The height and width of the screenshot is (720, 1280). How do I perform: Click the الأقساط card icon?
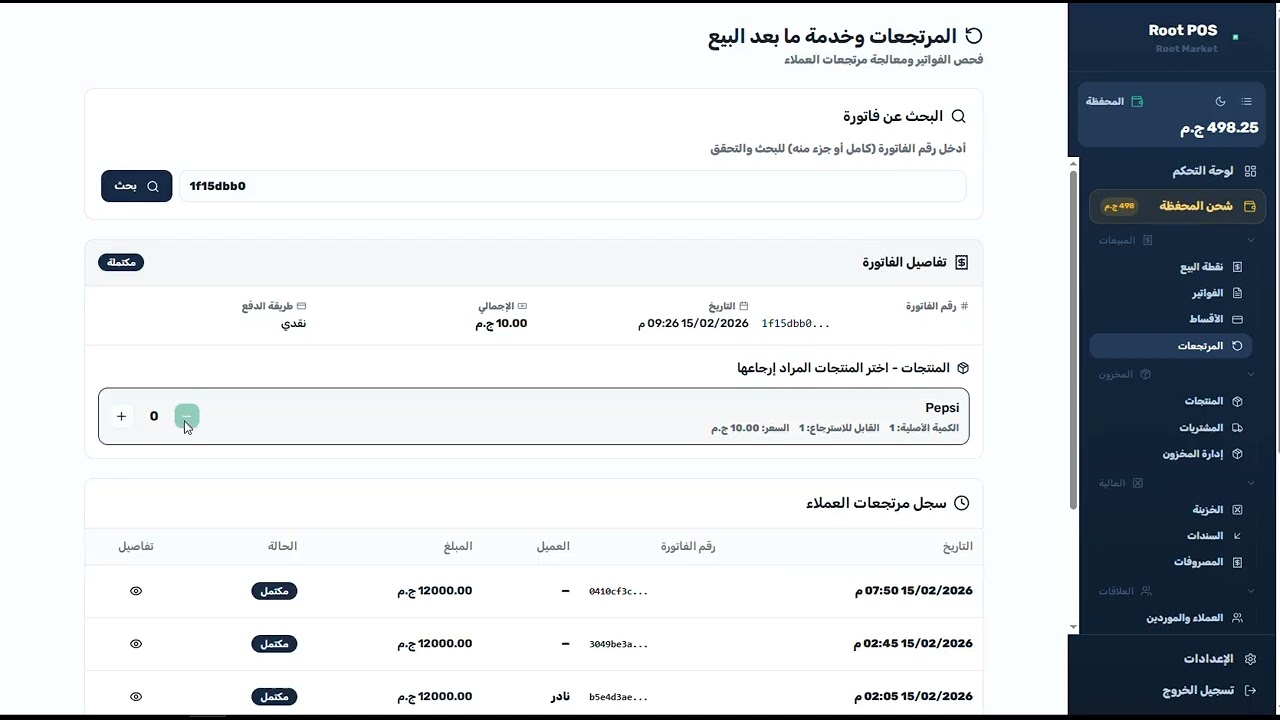(x=1237, y=319)
